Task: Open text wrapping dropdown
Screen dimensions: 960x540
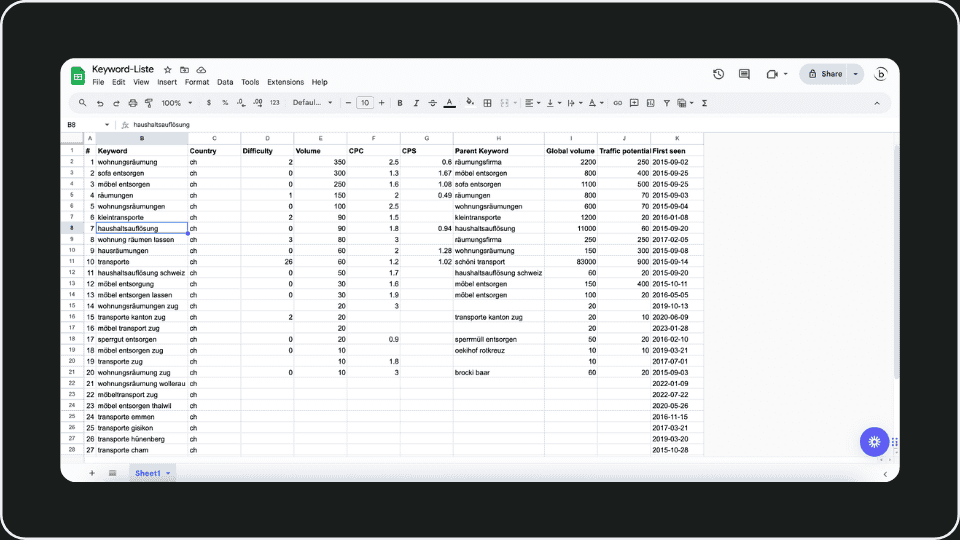Action: pyautogui.click(x=574, y=103)
